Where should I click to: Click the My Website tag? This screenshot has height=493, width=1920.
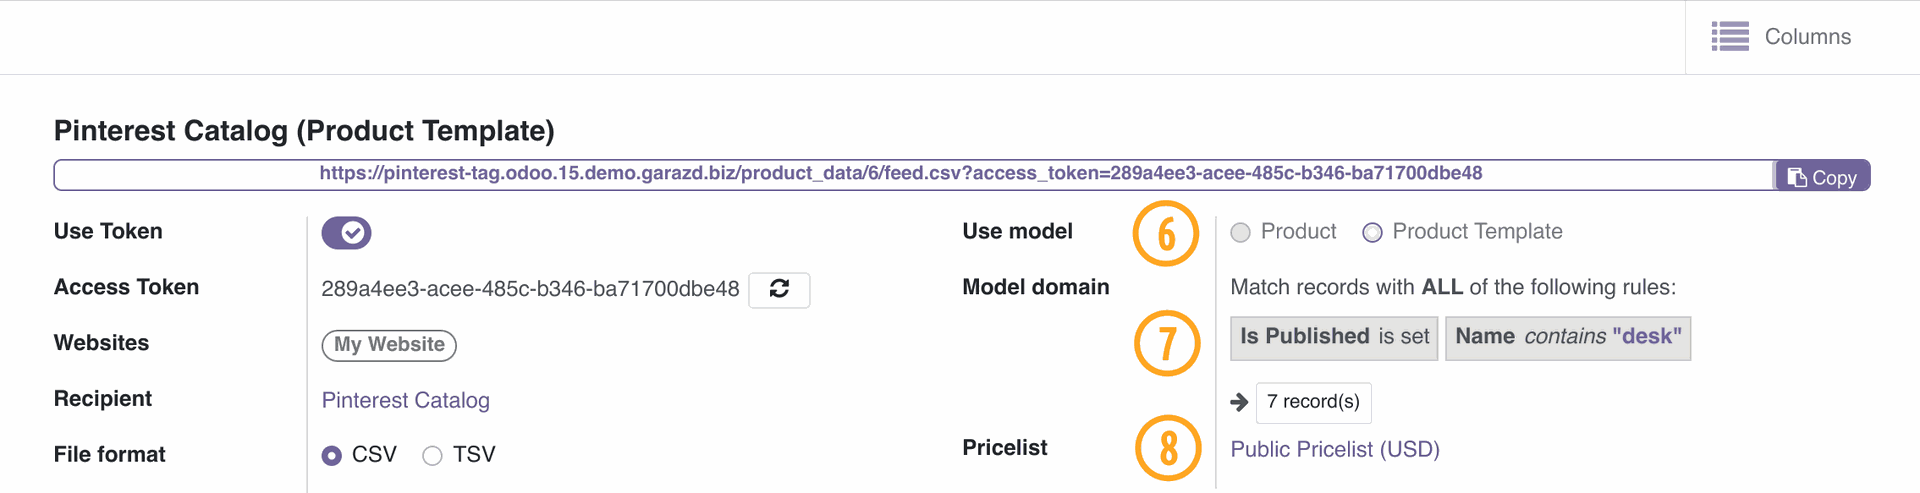click(389, 345)
